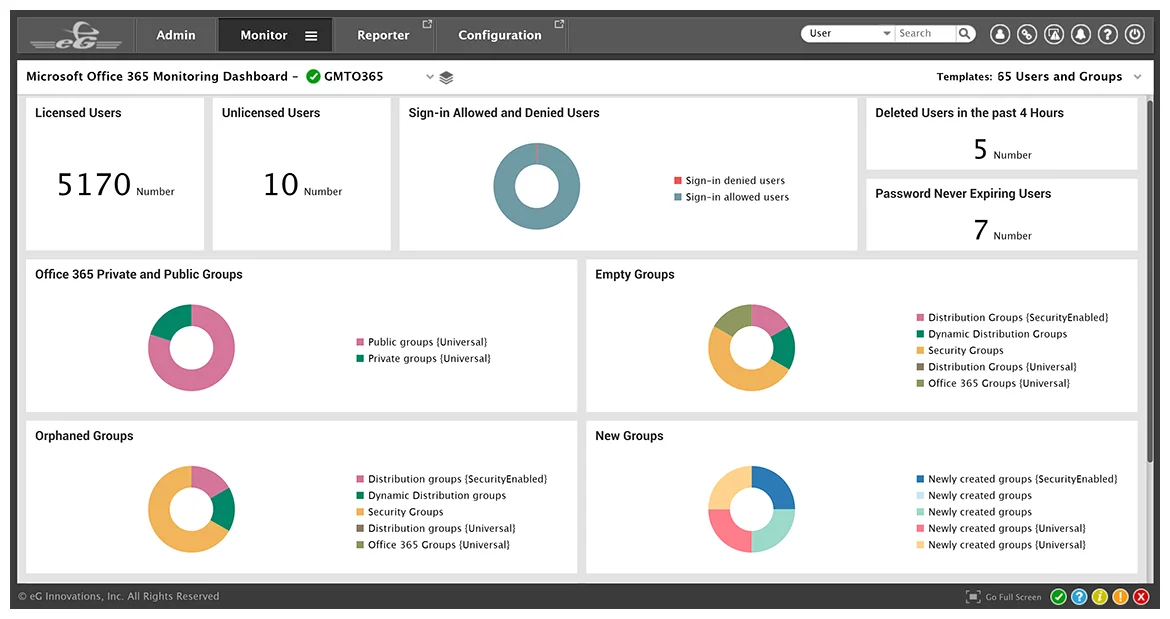Click 'Security Groups' in the Orphaned Groups legend
The width and height of the screenshot is (1170, 619).
pyautogui.click(x=405, y=512)
